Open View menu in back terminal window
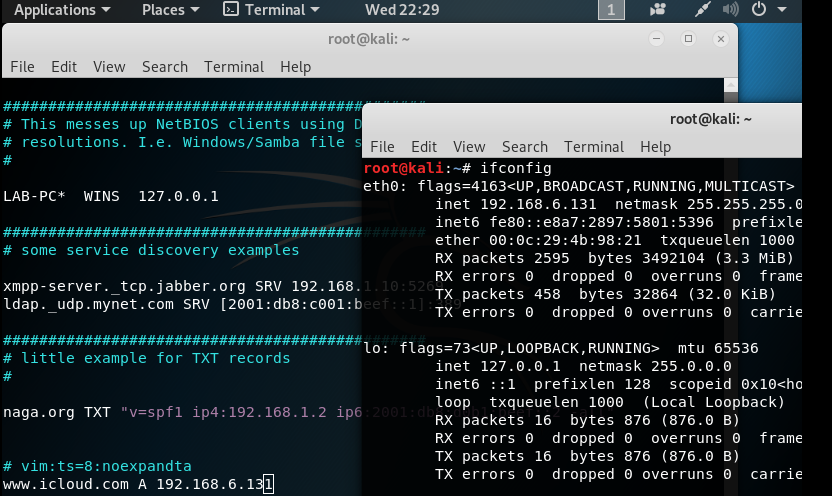Image resolution: width=832 pixels, height=496 pixels. point(109,67)
